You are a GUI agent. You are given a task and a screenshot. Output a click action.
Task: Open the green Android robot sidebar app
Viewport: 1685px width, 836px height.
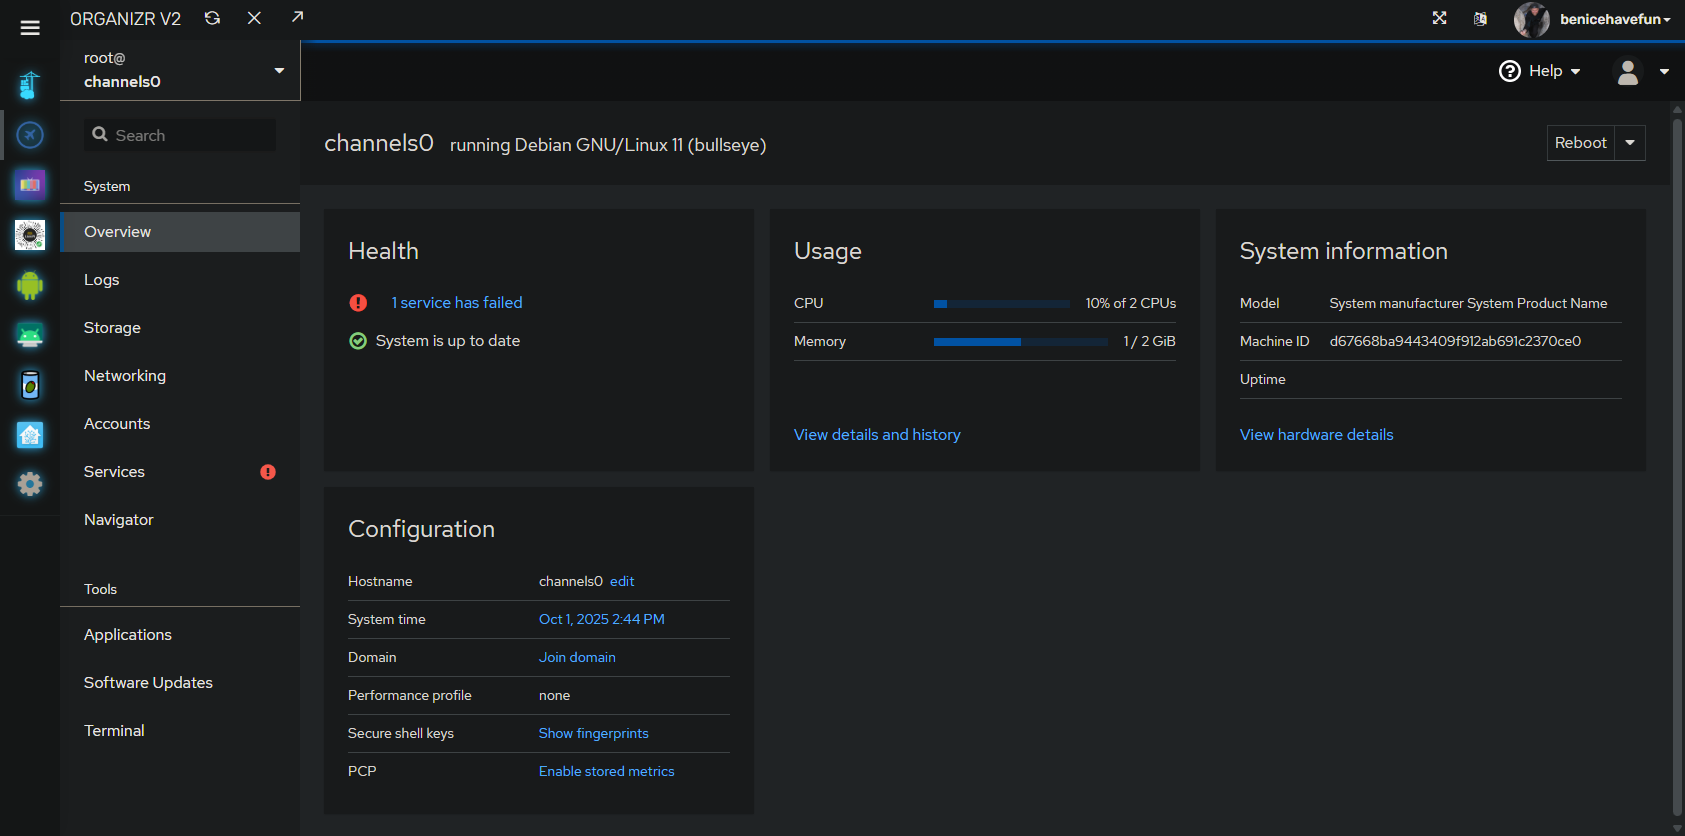click(x=30, y=285)
